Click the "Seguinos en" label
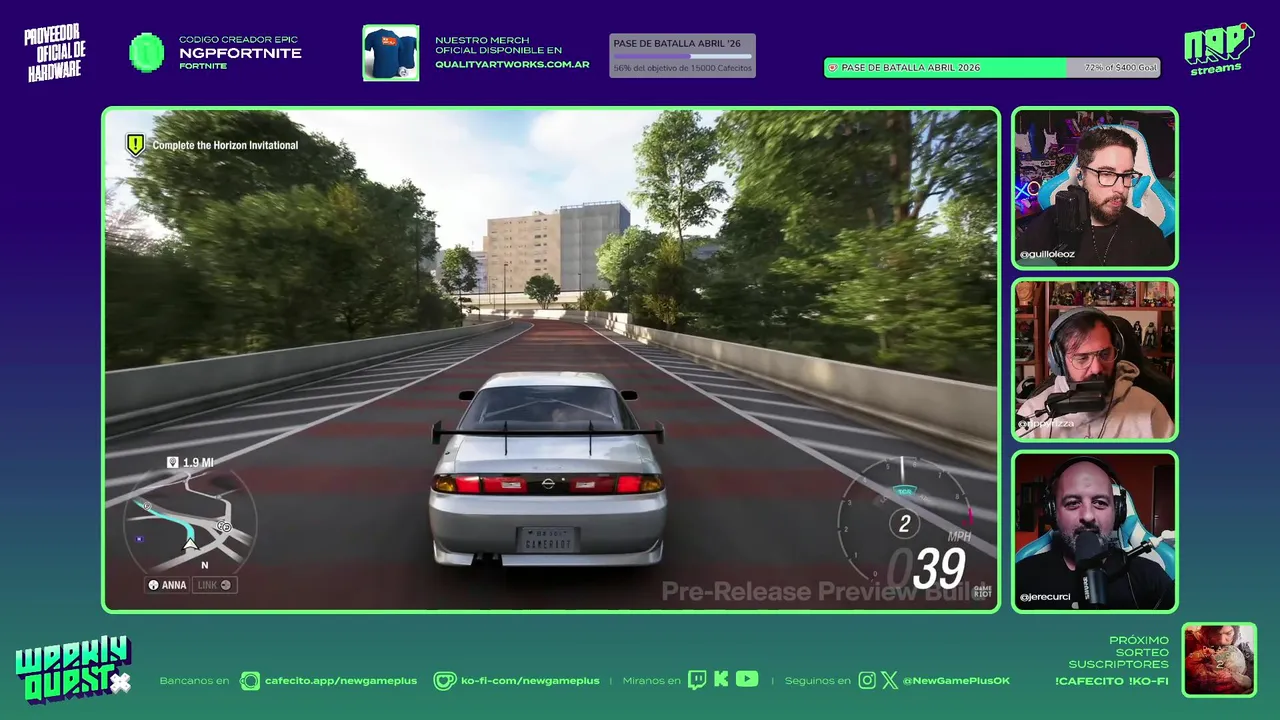The image size is (1280, 720). tap(817, 681)
